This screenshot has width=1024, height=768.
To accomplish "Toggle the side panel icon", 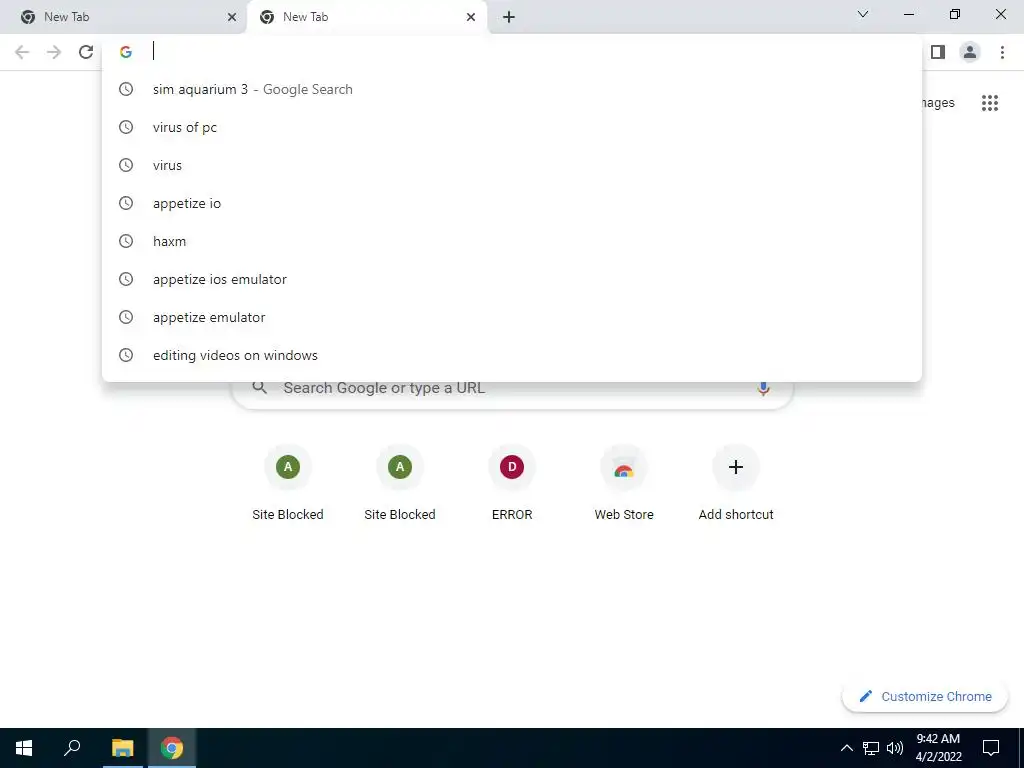I will pyautogui.click(x=938, y=52).
